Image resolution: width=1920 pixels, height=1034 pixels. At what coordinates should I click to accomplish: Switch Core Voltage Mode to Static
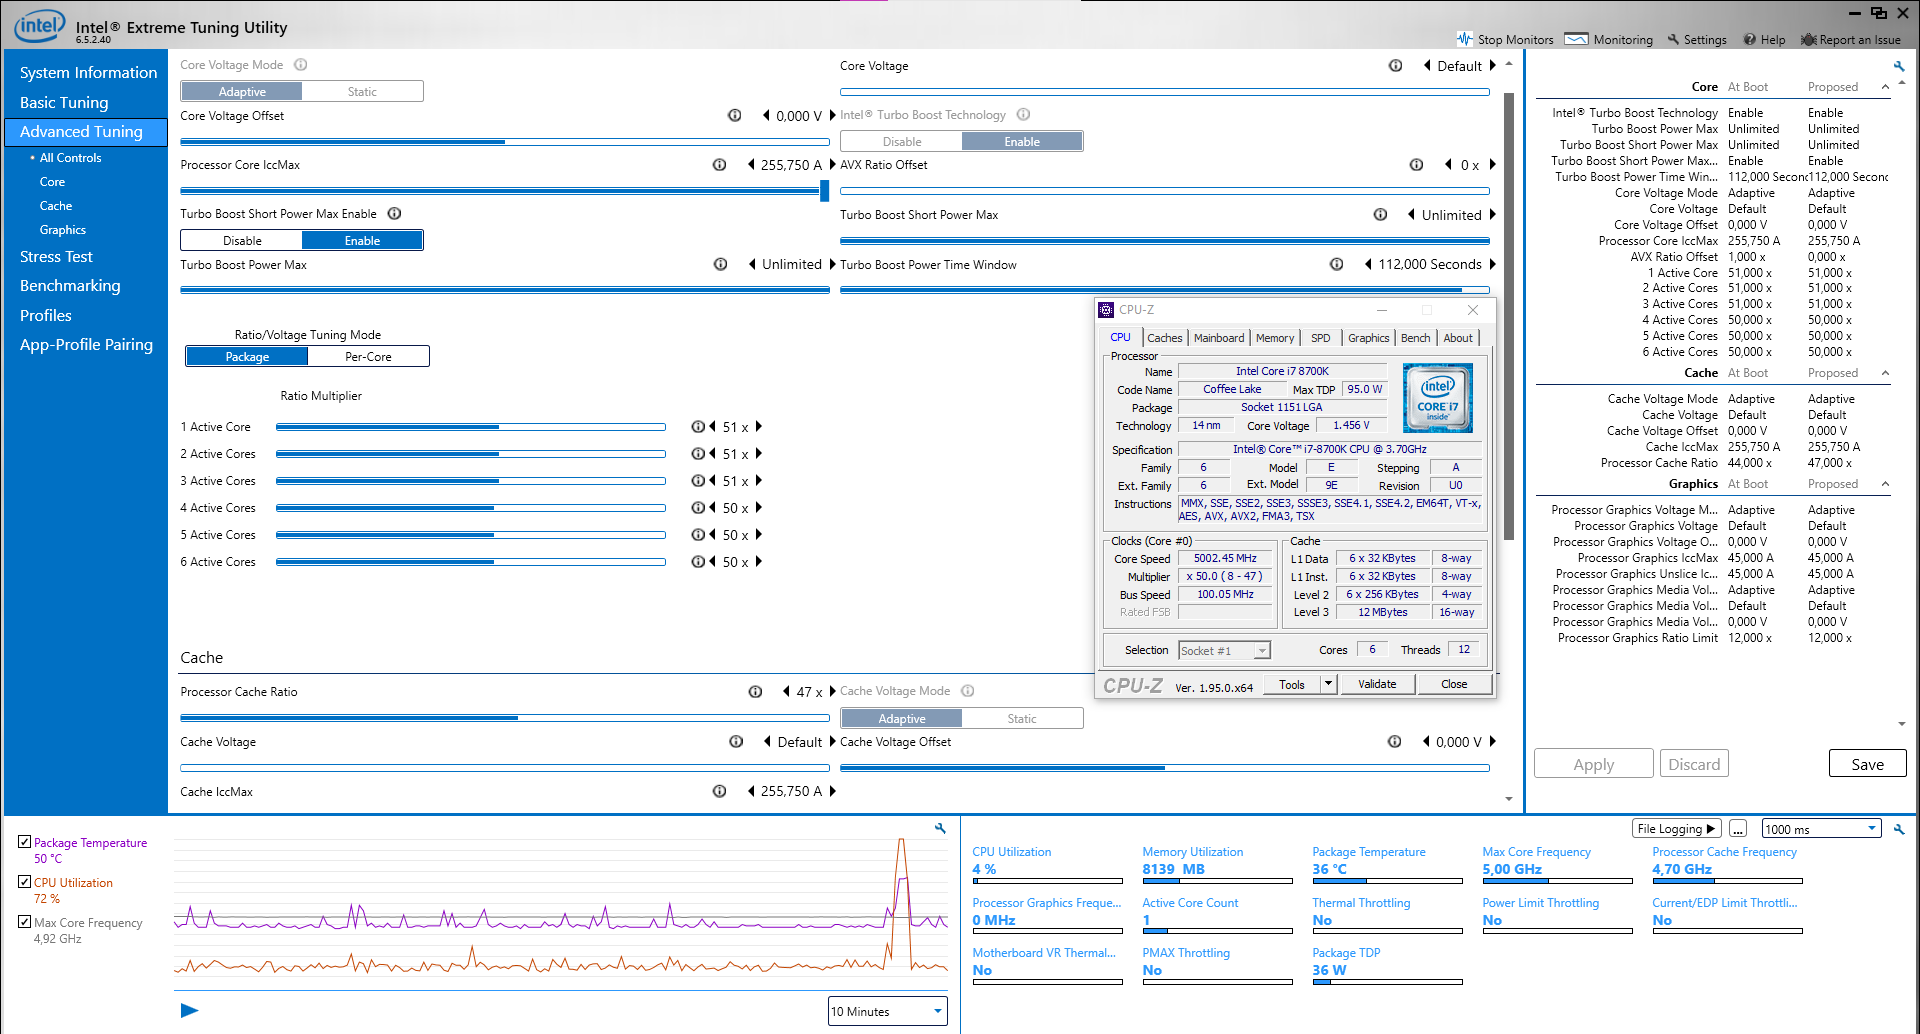[362, 92]
